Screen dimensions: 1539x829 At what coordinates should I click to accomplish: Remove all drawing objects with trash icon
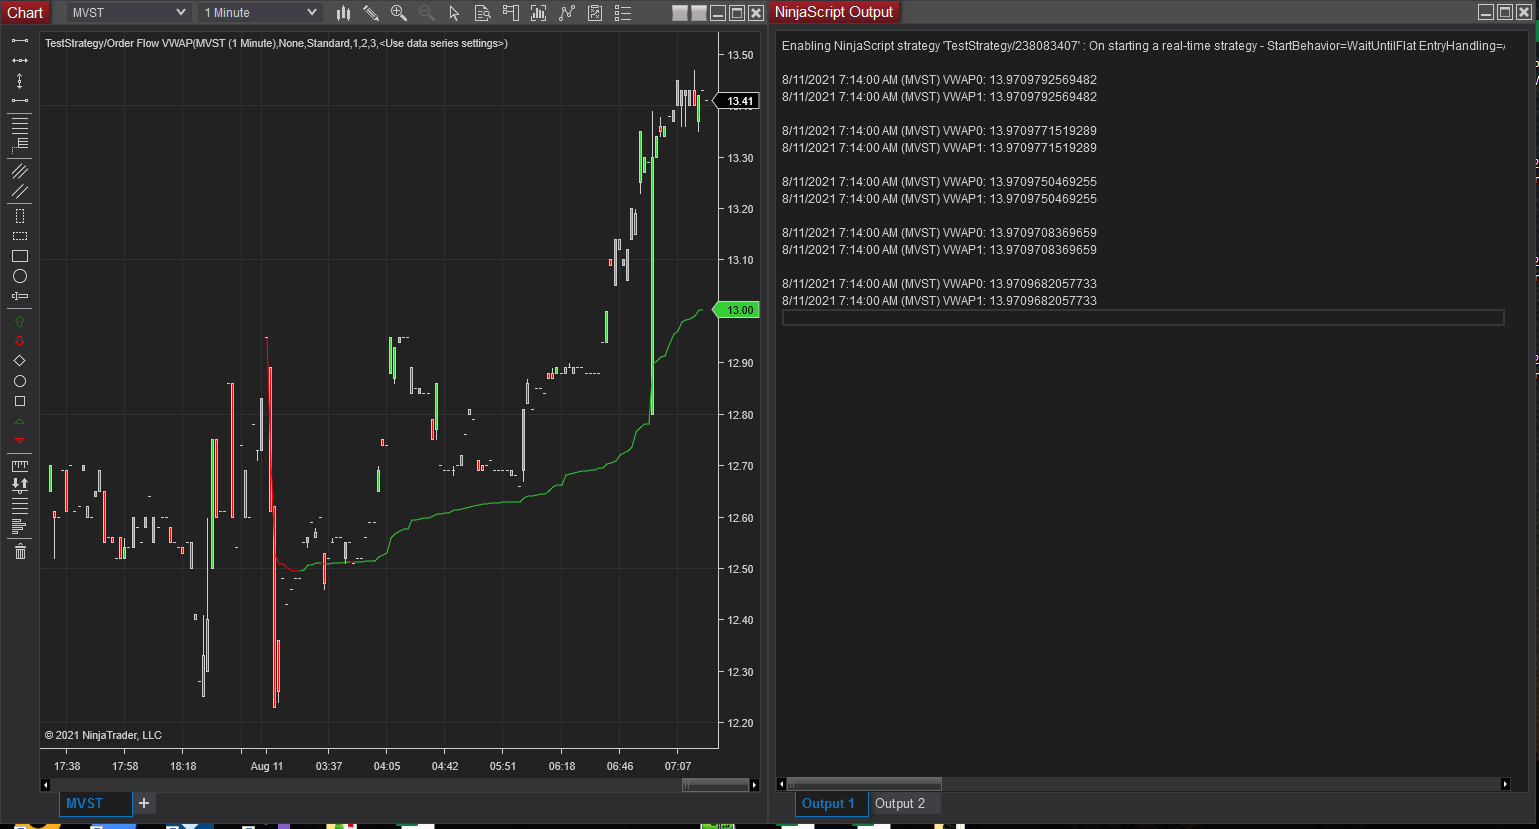(20, 551)
